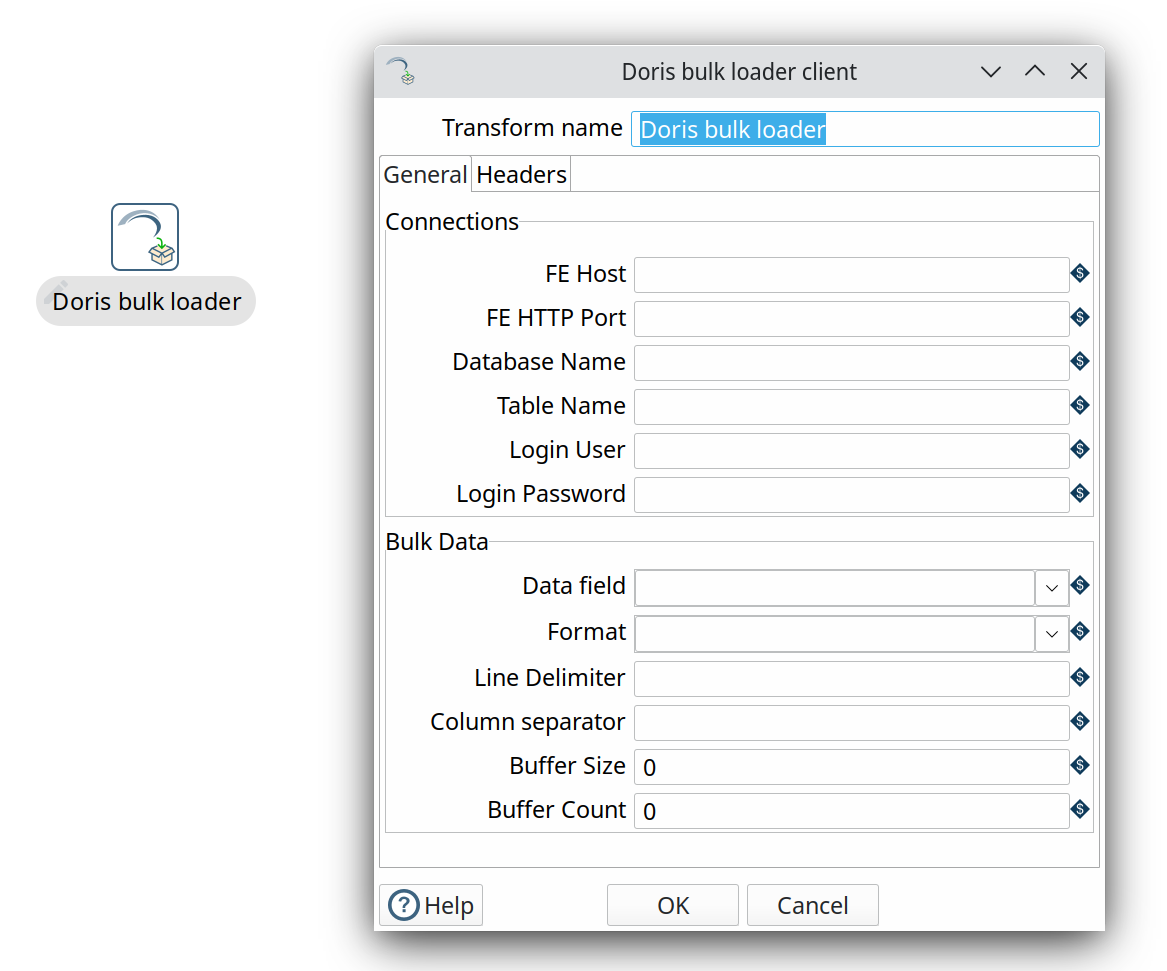Click the Doris bulk loader transform icon on canvas
The image size is (1167, 971).
tap(145, 237)
